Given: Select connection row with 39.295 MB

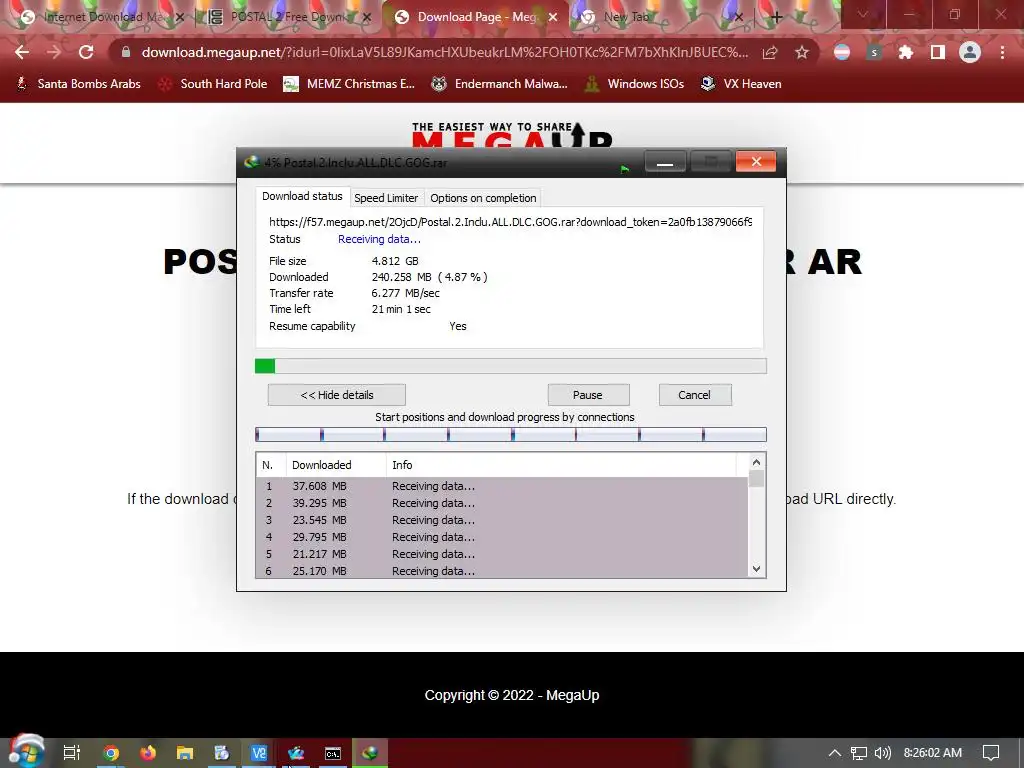Looking at the screenshot, I should click(x=502, y=503).
